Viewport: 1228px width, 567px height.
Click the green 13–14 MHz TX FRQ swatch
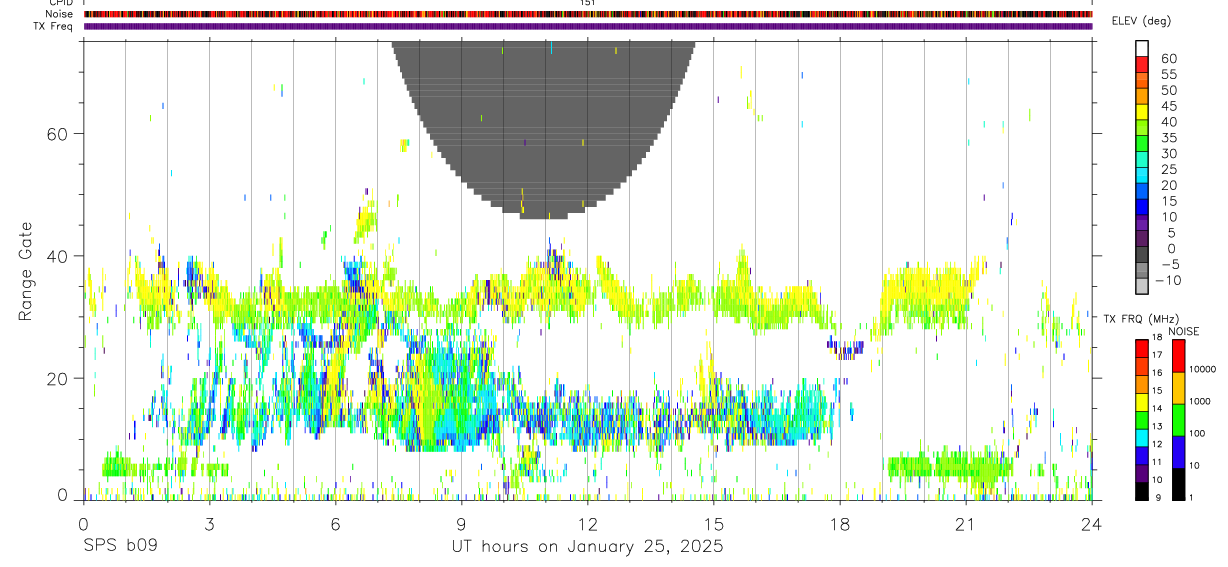(x=1142, y=420)
